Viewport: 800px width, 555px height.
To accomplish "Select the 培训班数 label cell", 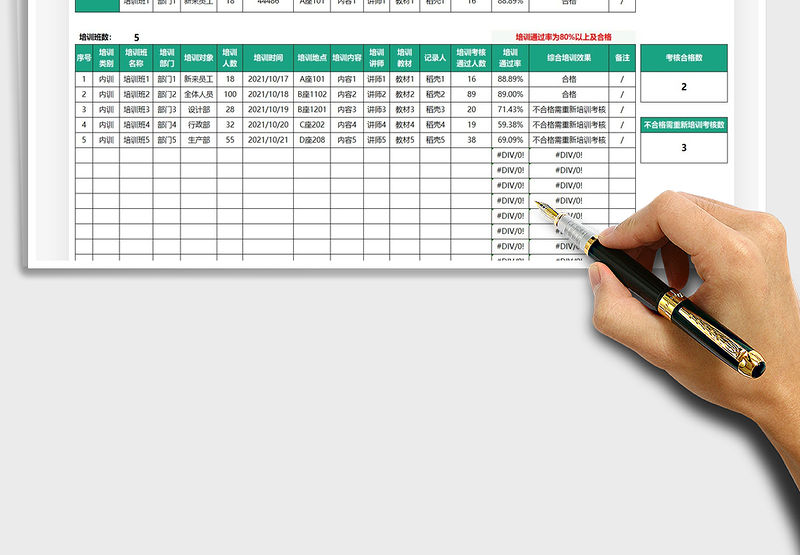I will click(x=97, y=37).
